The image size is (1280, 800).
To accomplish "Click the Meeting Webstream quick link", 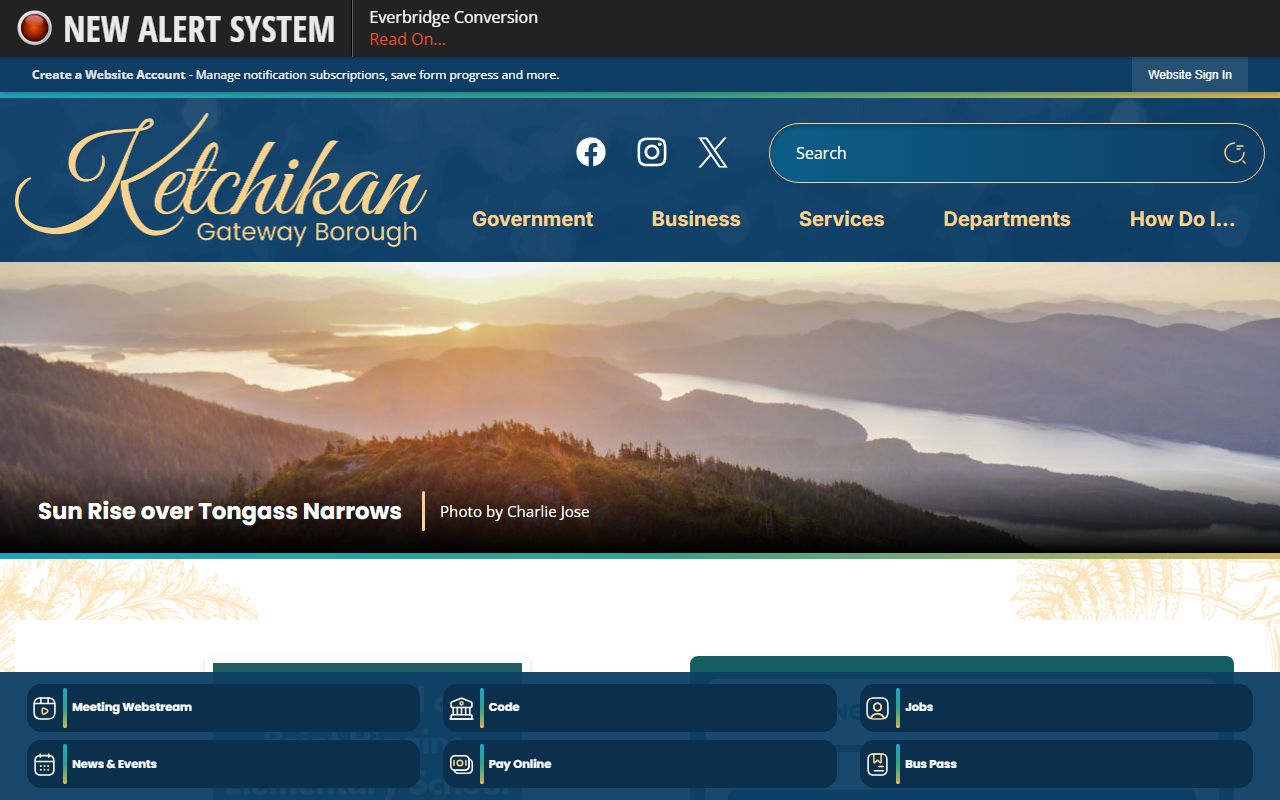I will (x=223, y=708).
